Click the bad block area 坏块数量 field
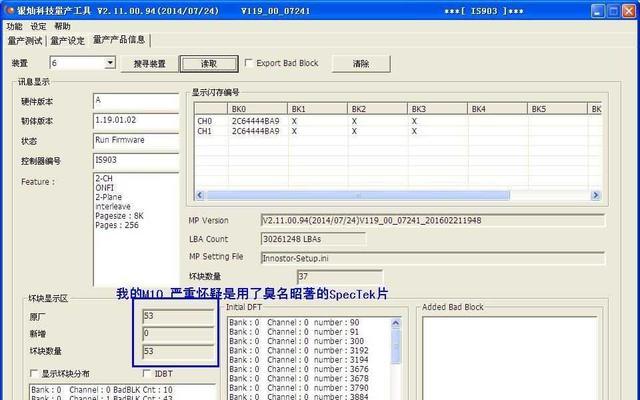Viewport: 640px width, 400px height. point(178,351)
